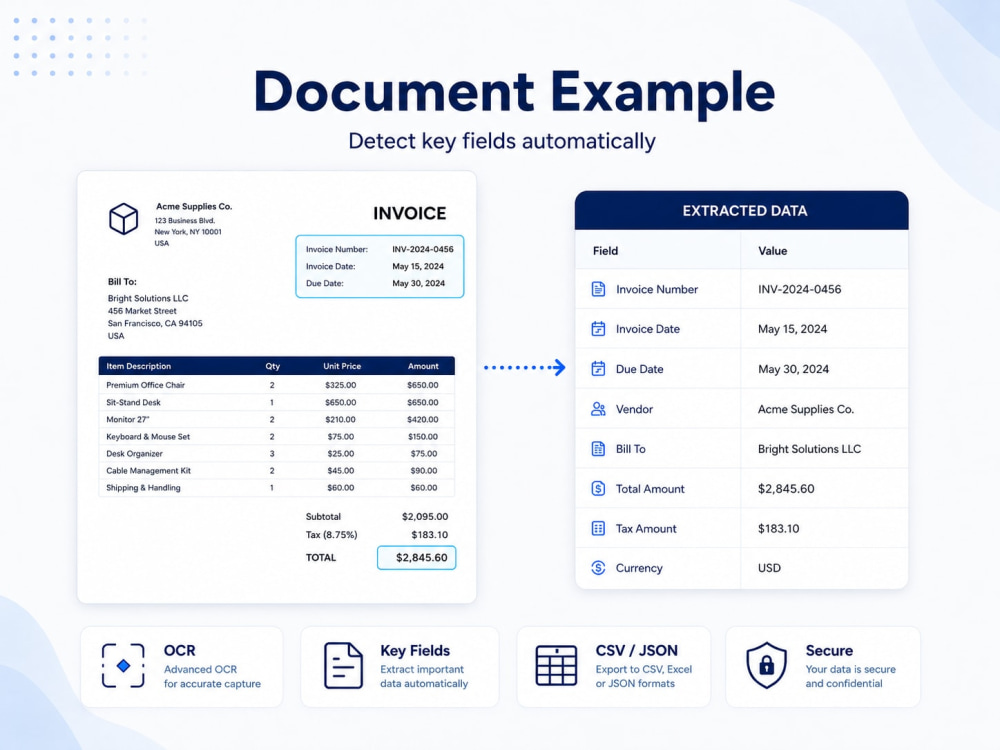Click the Invoice Number document icon
The height and width of the screenshot is (750, 1000).
598,289
